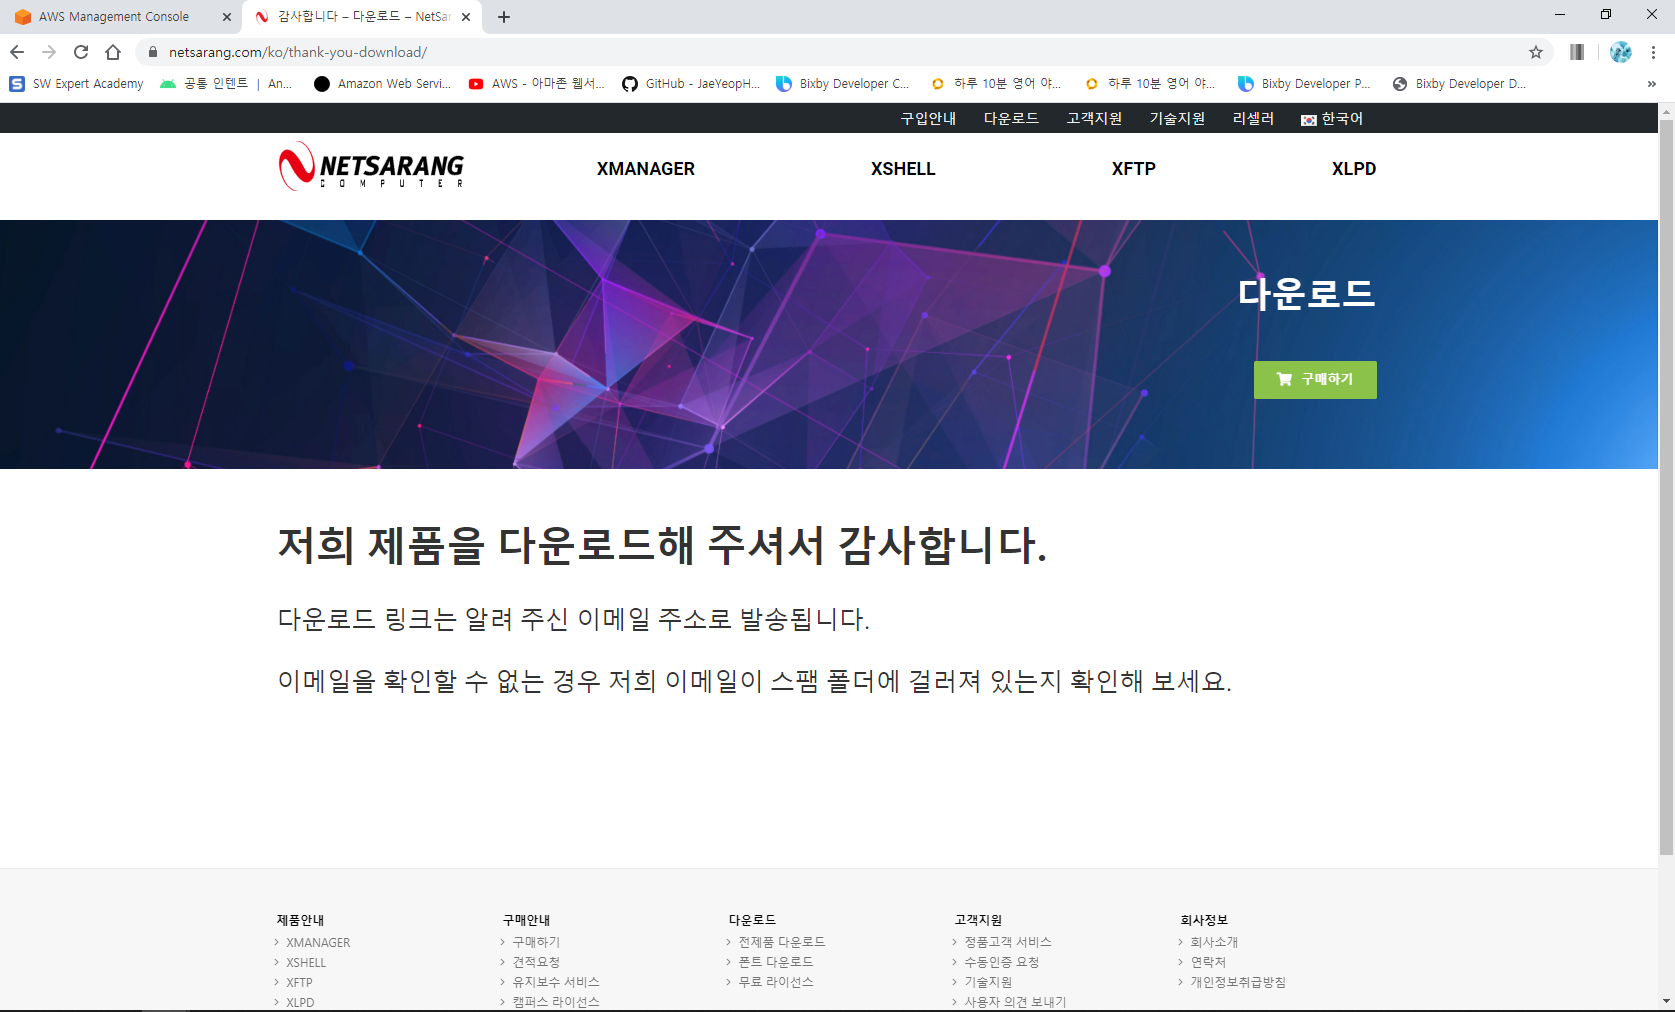
Task: Open GitHub JaeYeopH bookmark
Action: (691, 84)
